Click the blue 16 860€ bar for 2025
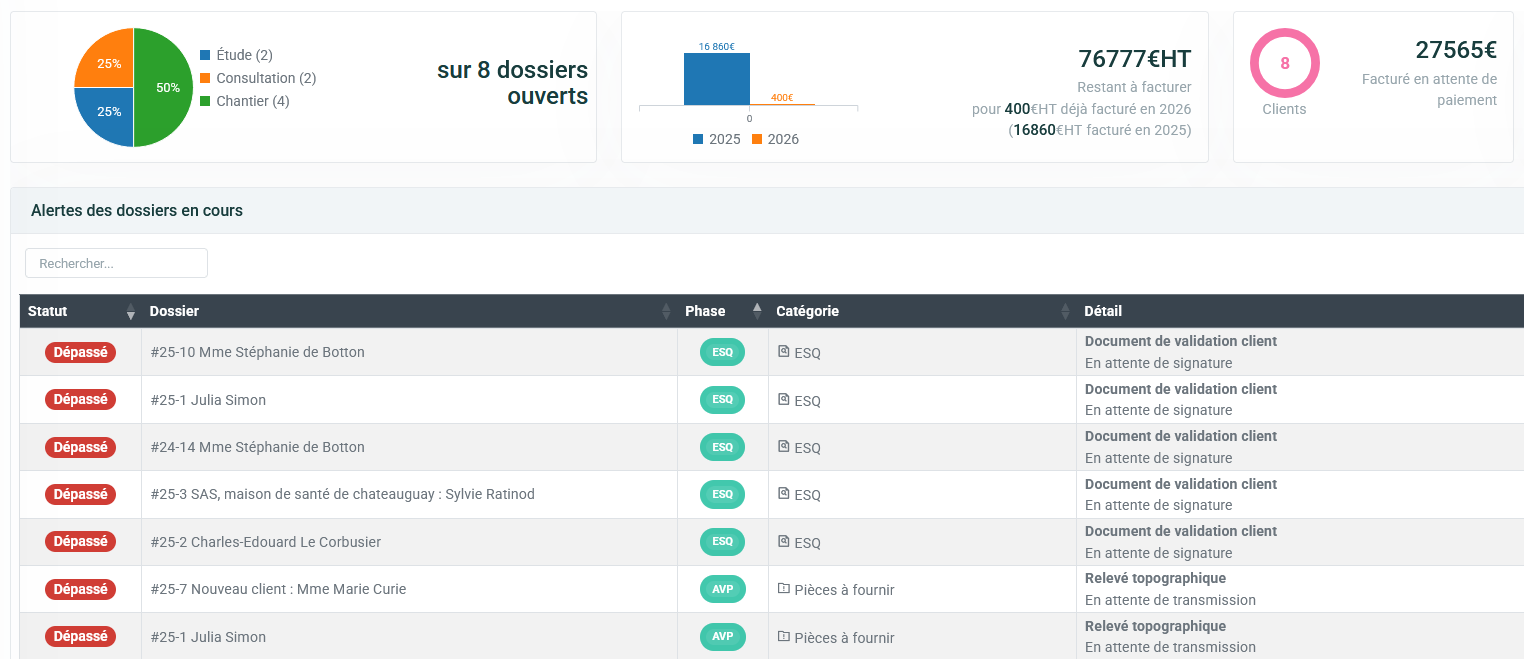 (716, 79)
